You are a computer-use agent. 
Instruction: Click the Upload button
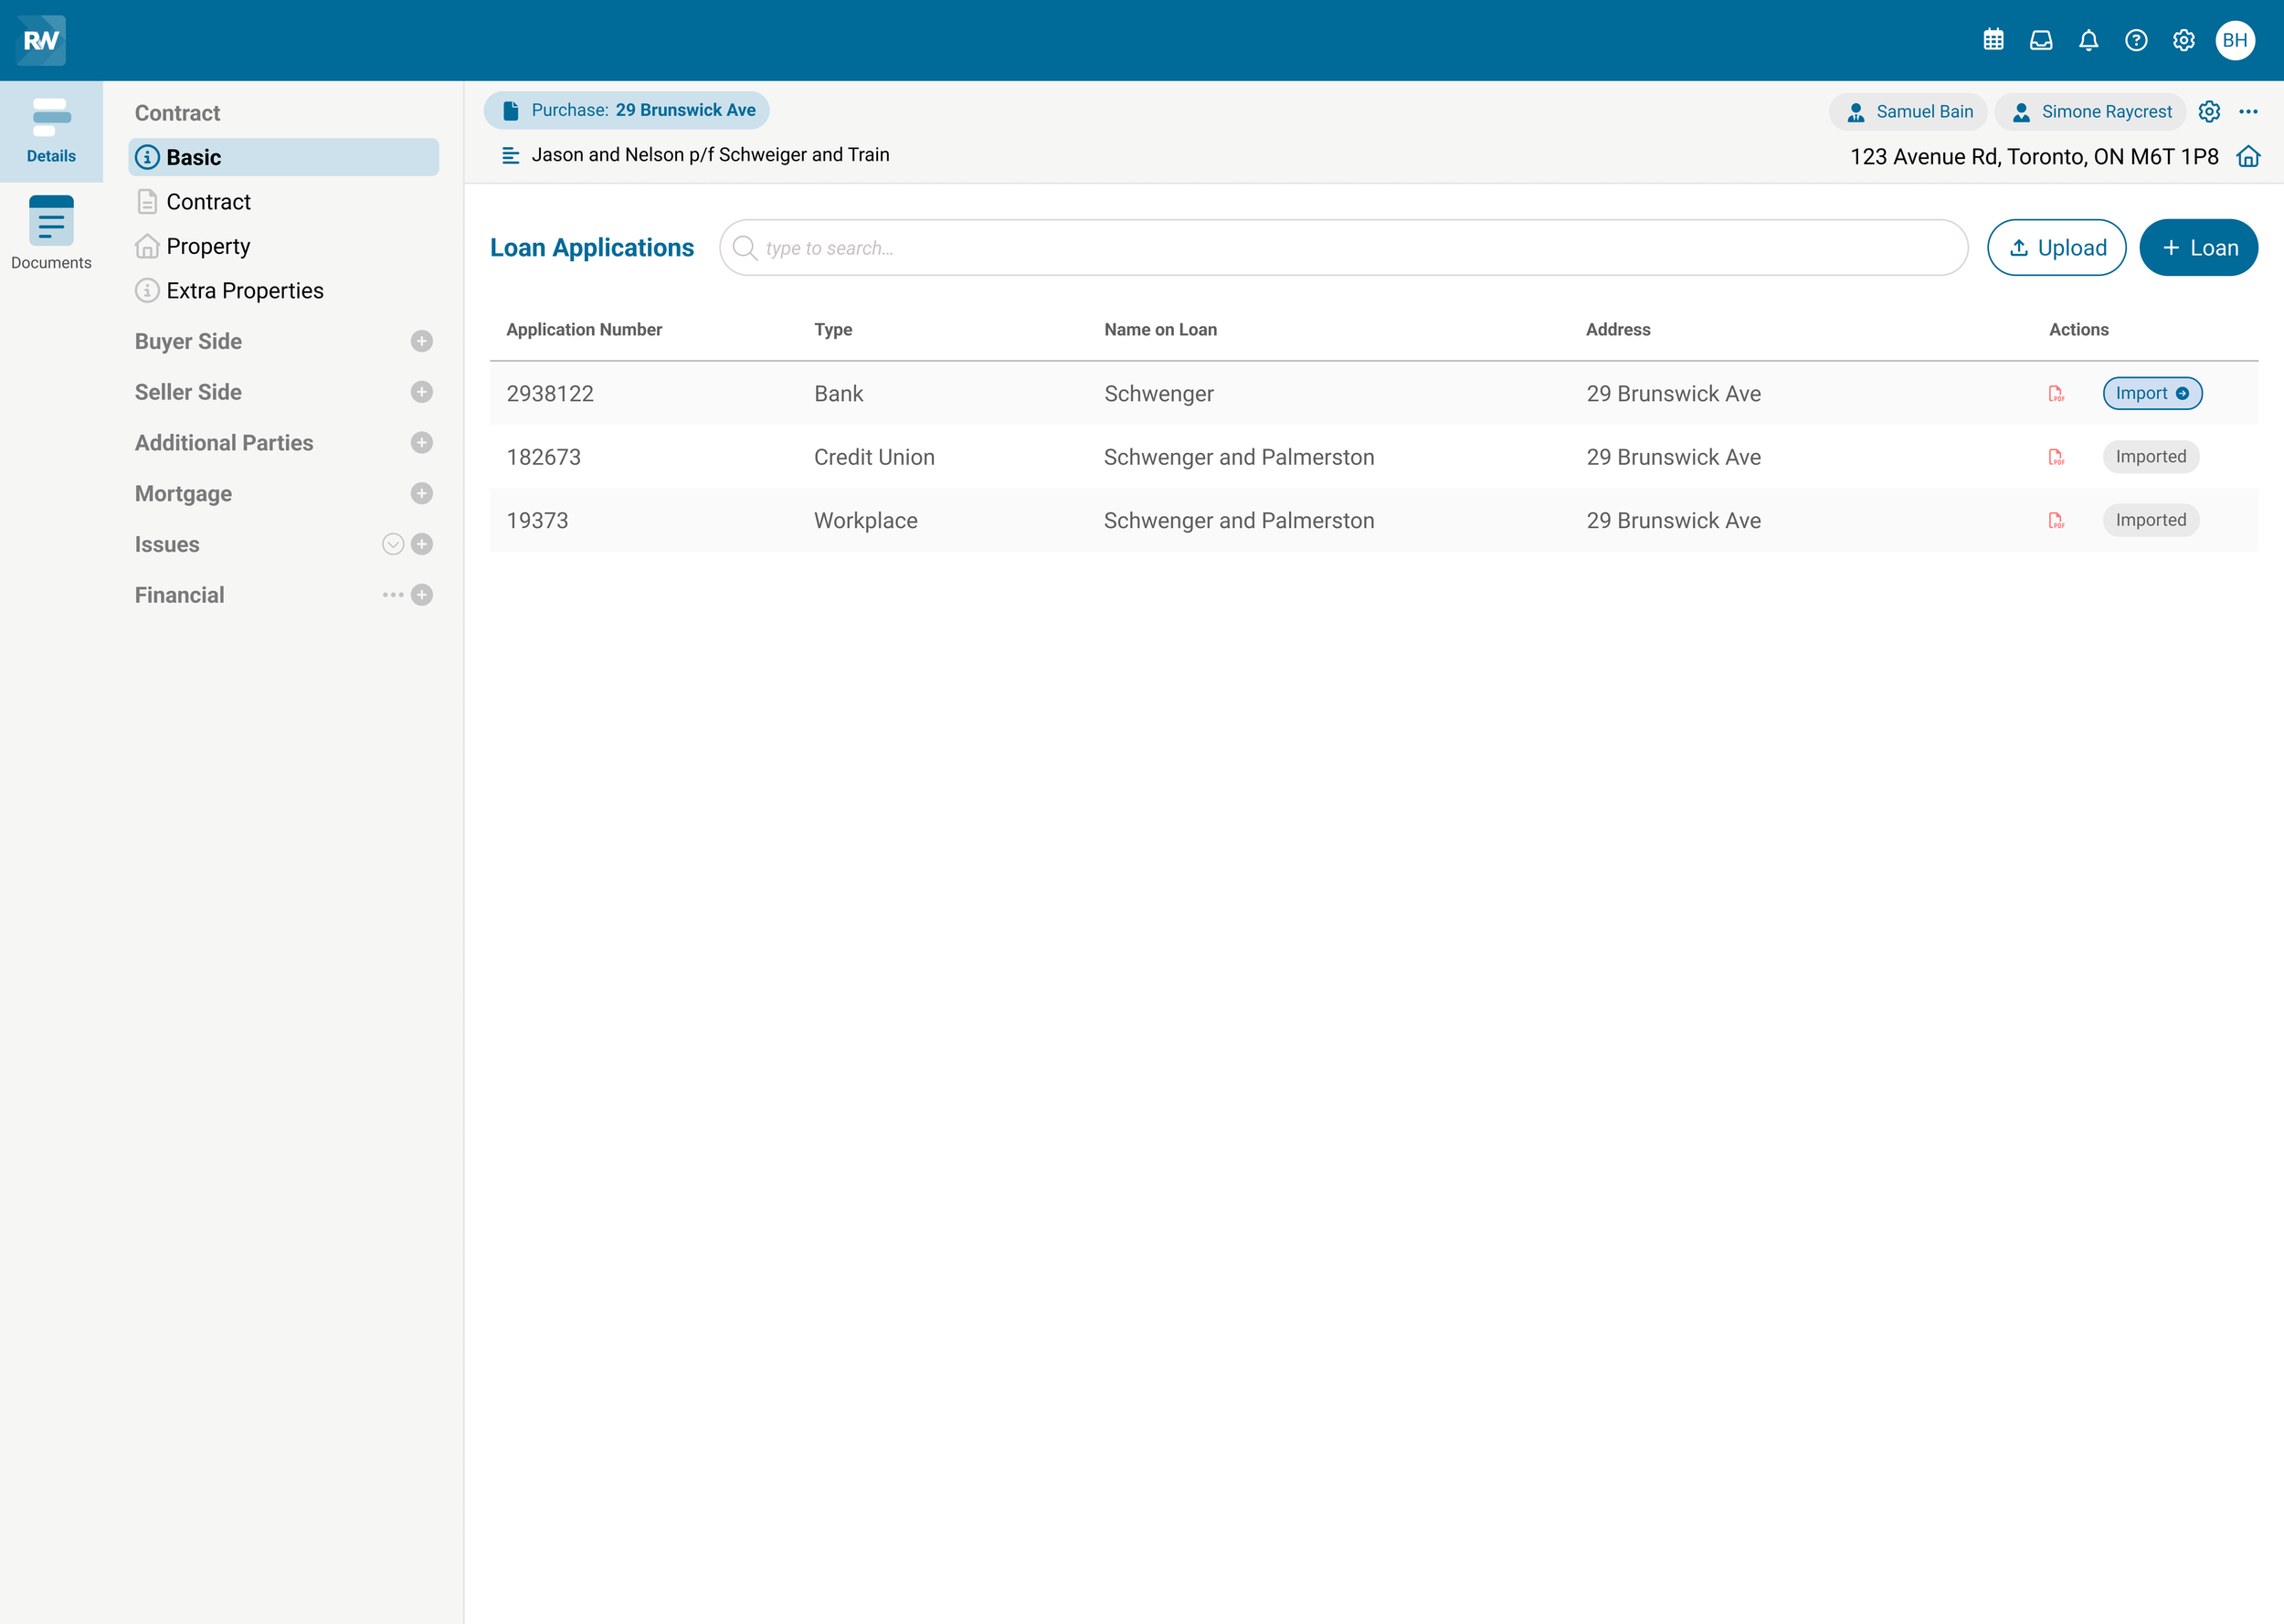point(2056,248)
